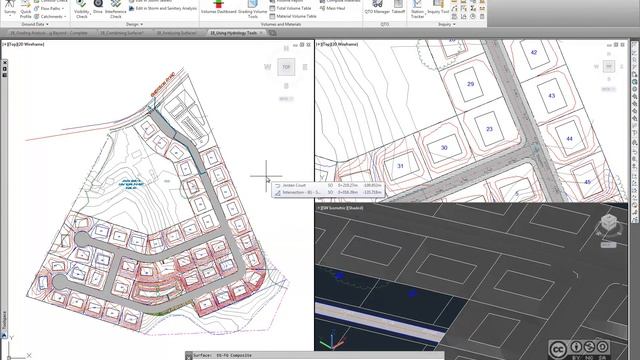Viewport: 640px width, 360px height.
Task: Click lot number 31 label
Action: 400,166
